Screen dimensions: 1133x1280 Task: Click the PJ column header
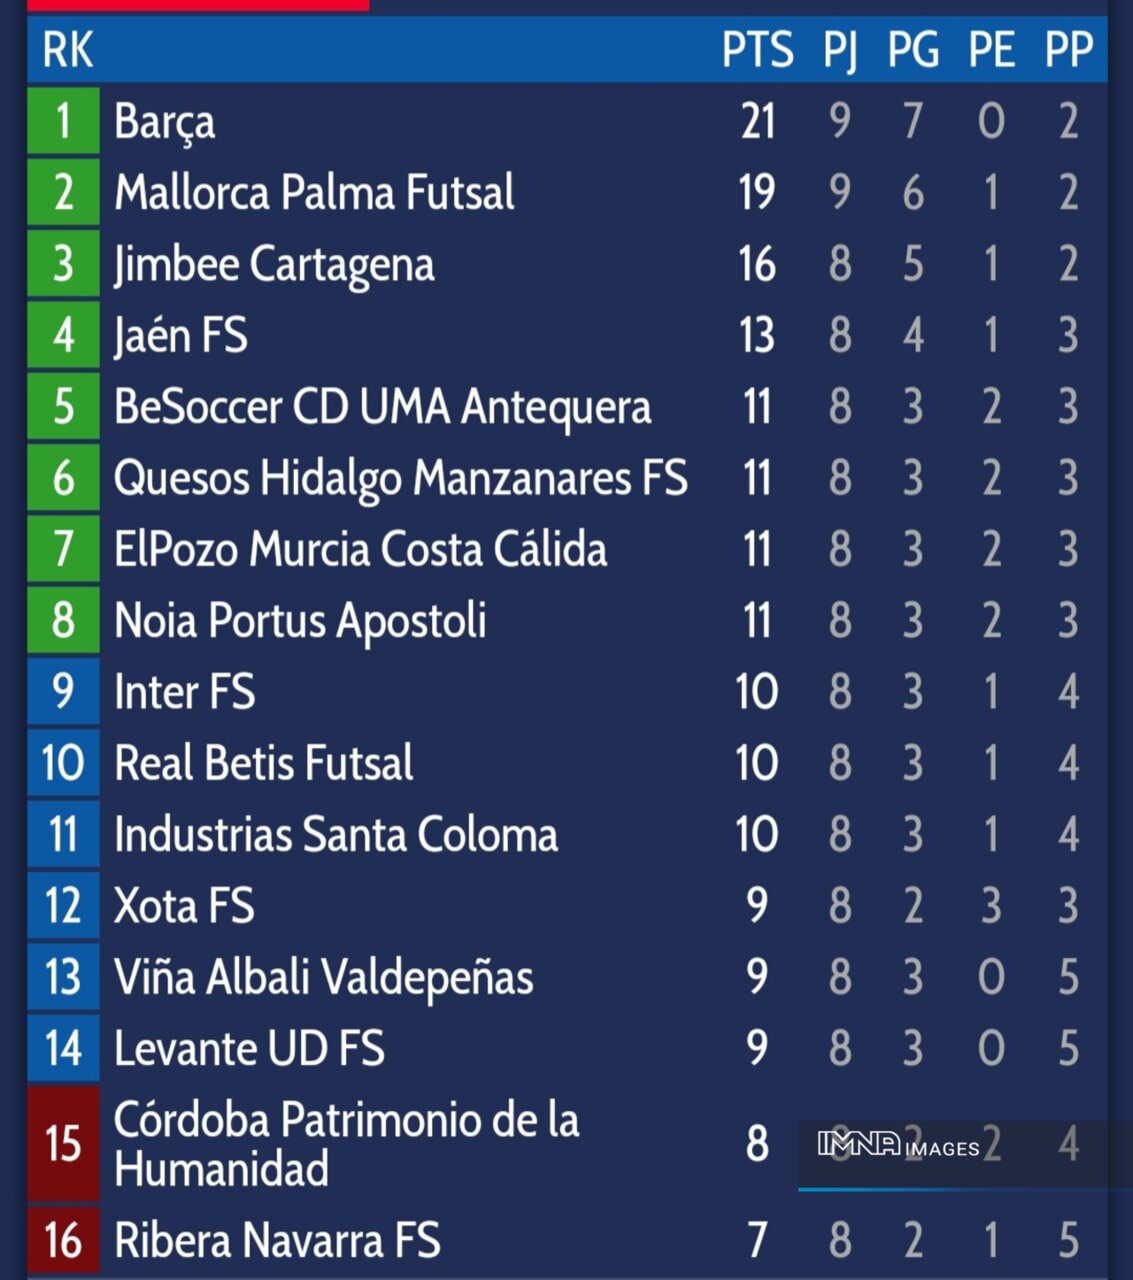click(840, 50)
